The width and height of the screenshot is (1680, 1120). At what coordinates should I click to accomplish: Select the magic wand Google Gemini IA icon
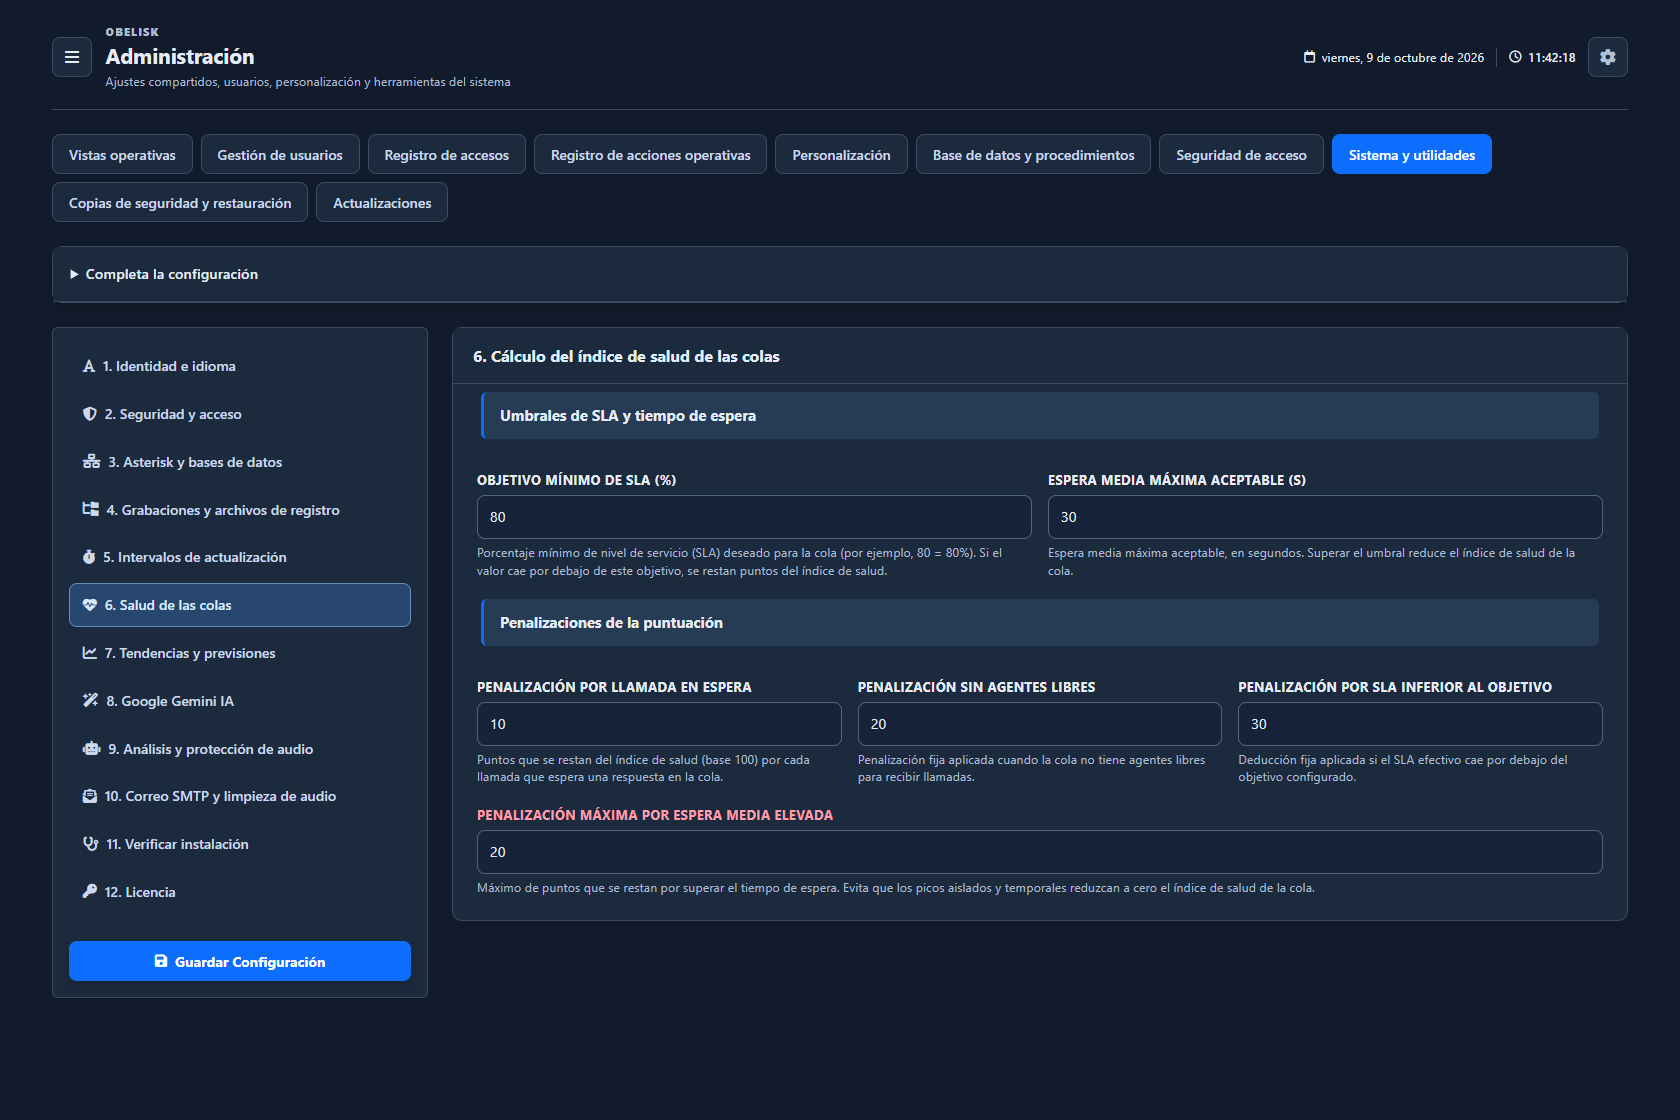[90, 701]
